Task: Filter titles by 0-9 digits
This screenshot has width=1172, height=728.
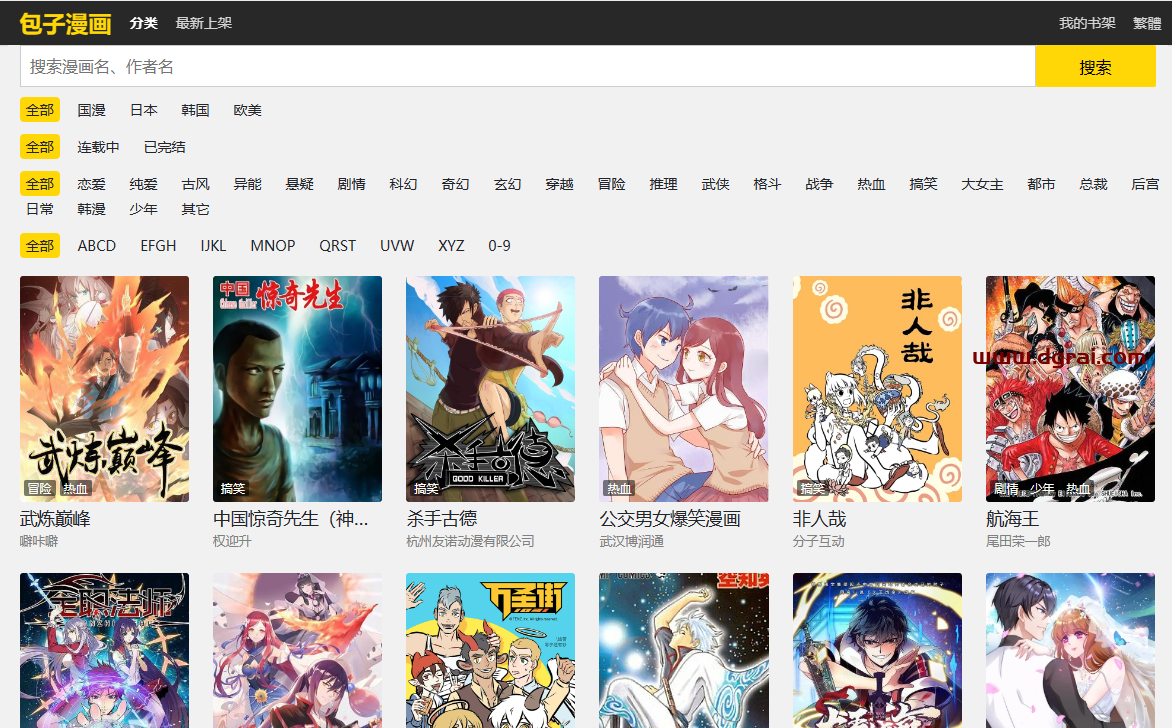Action: pyautogui.click(x=499, y=246)
